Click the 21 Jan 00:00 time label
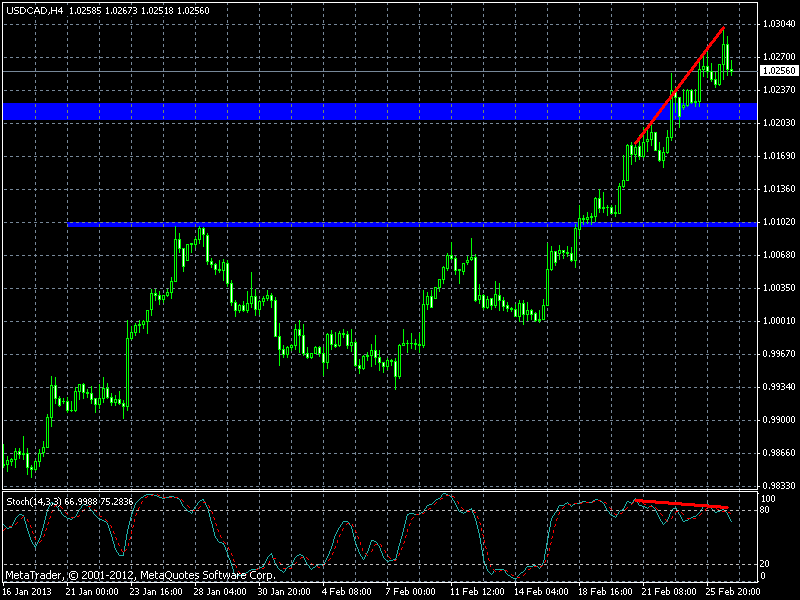The height and width of the screenshot is (600, 800). pos(92,592)
